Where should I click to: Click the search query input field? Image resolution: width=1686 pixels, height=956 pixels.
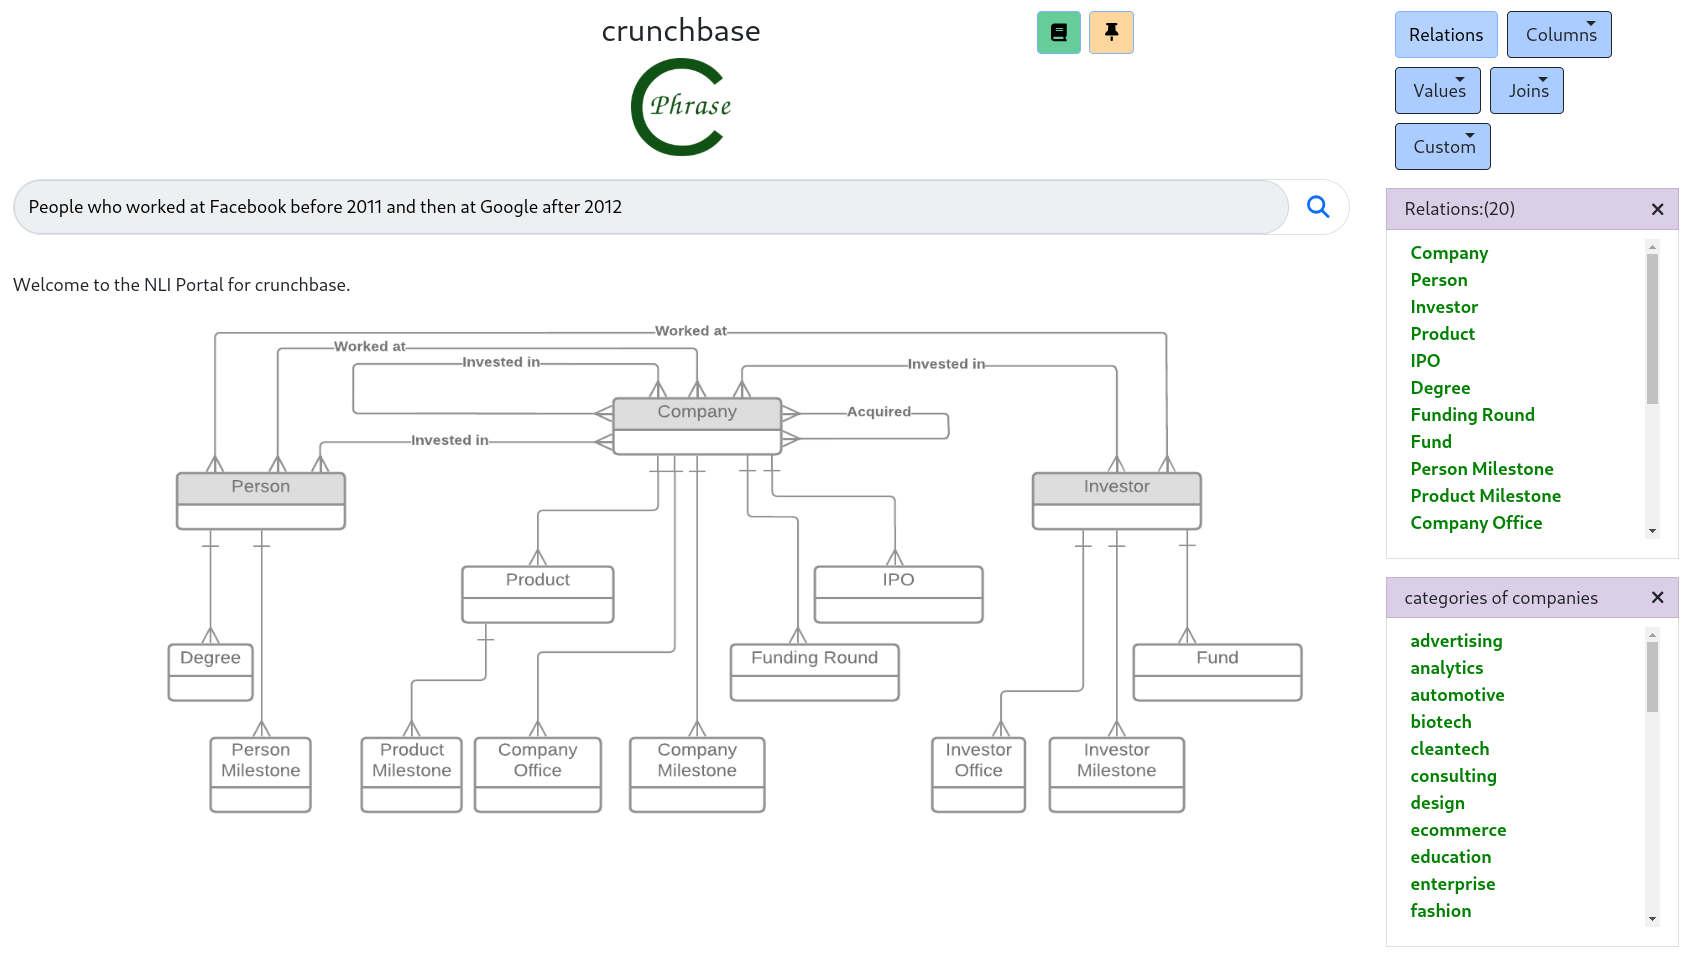650,207
